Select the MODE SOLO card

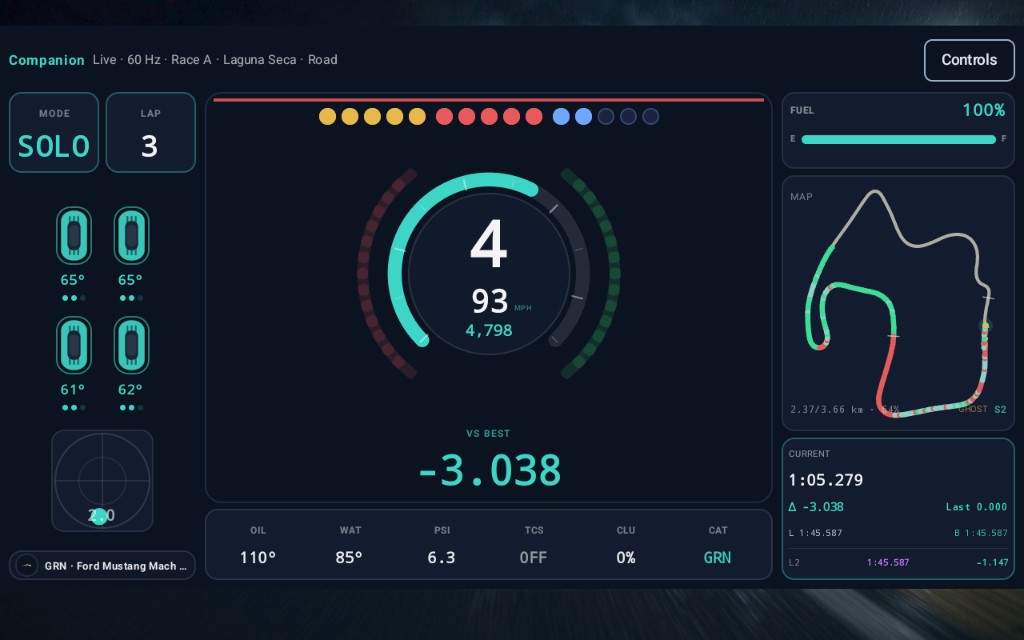click(54, 133)
